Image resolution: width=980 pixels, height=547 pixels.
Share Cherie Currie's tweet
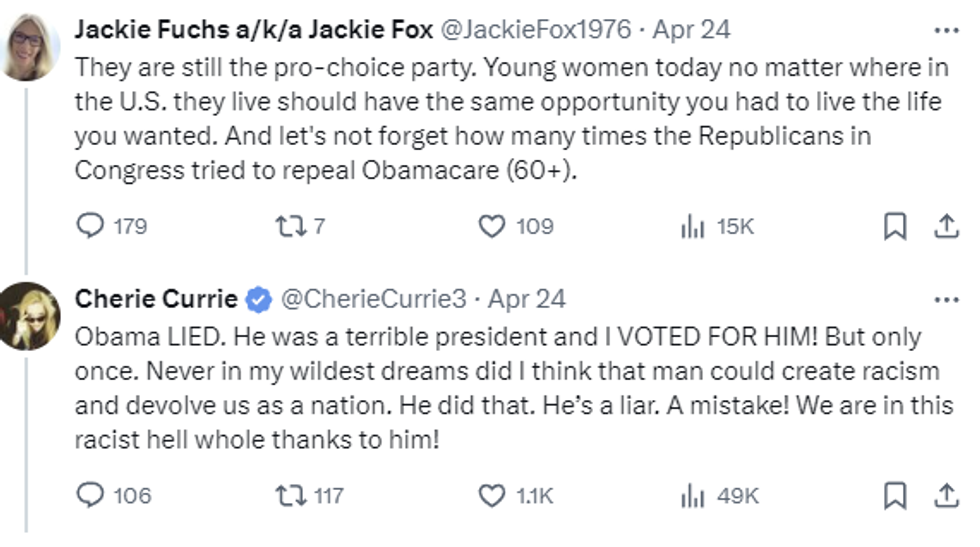pos(945,495)
